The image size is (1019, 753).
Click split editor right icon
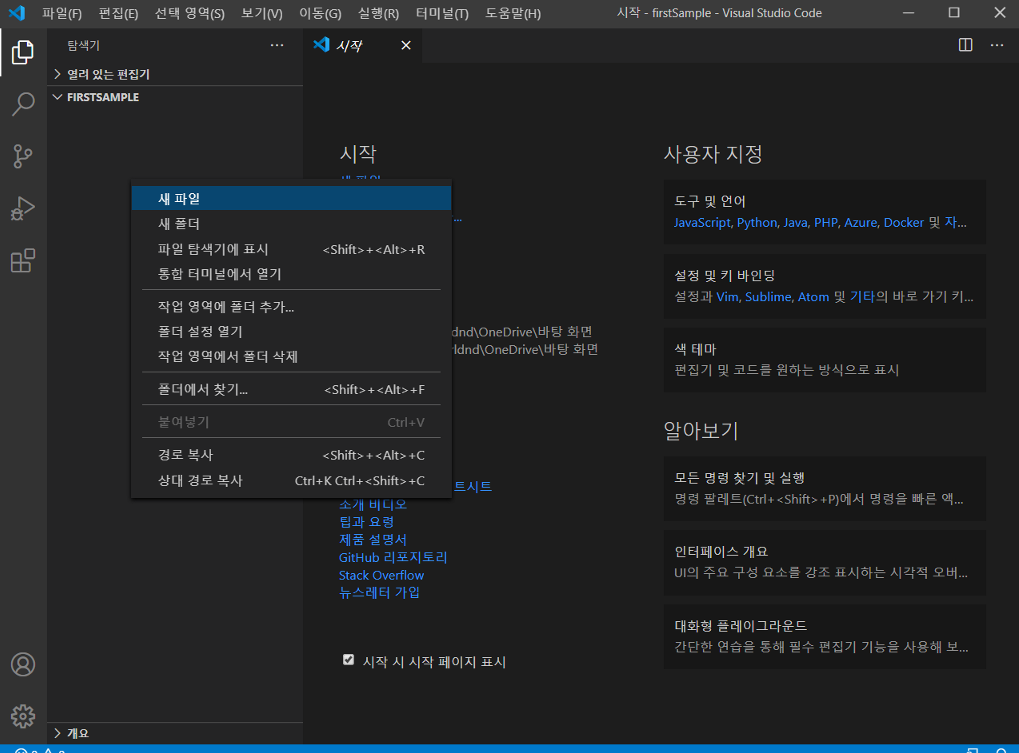[x=965, y=45]
